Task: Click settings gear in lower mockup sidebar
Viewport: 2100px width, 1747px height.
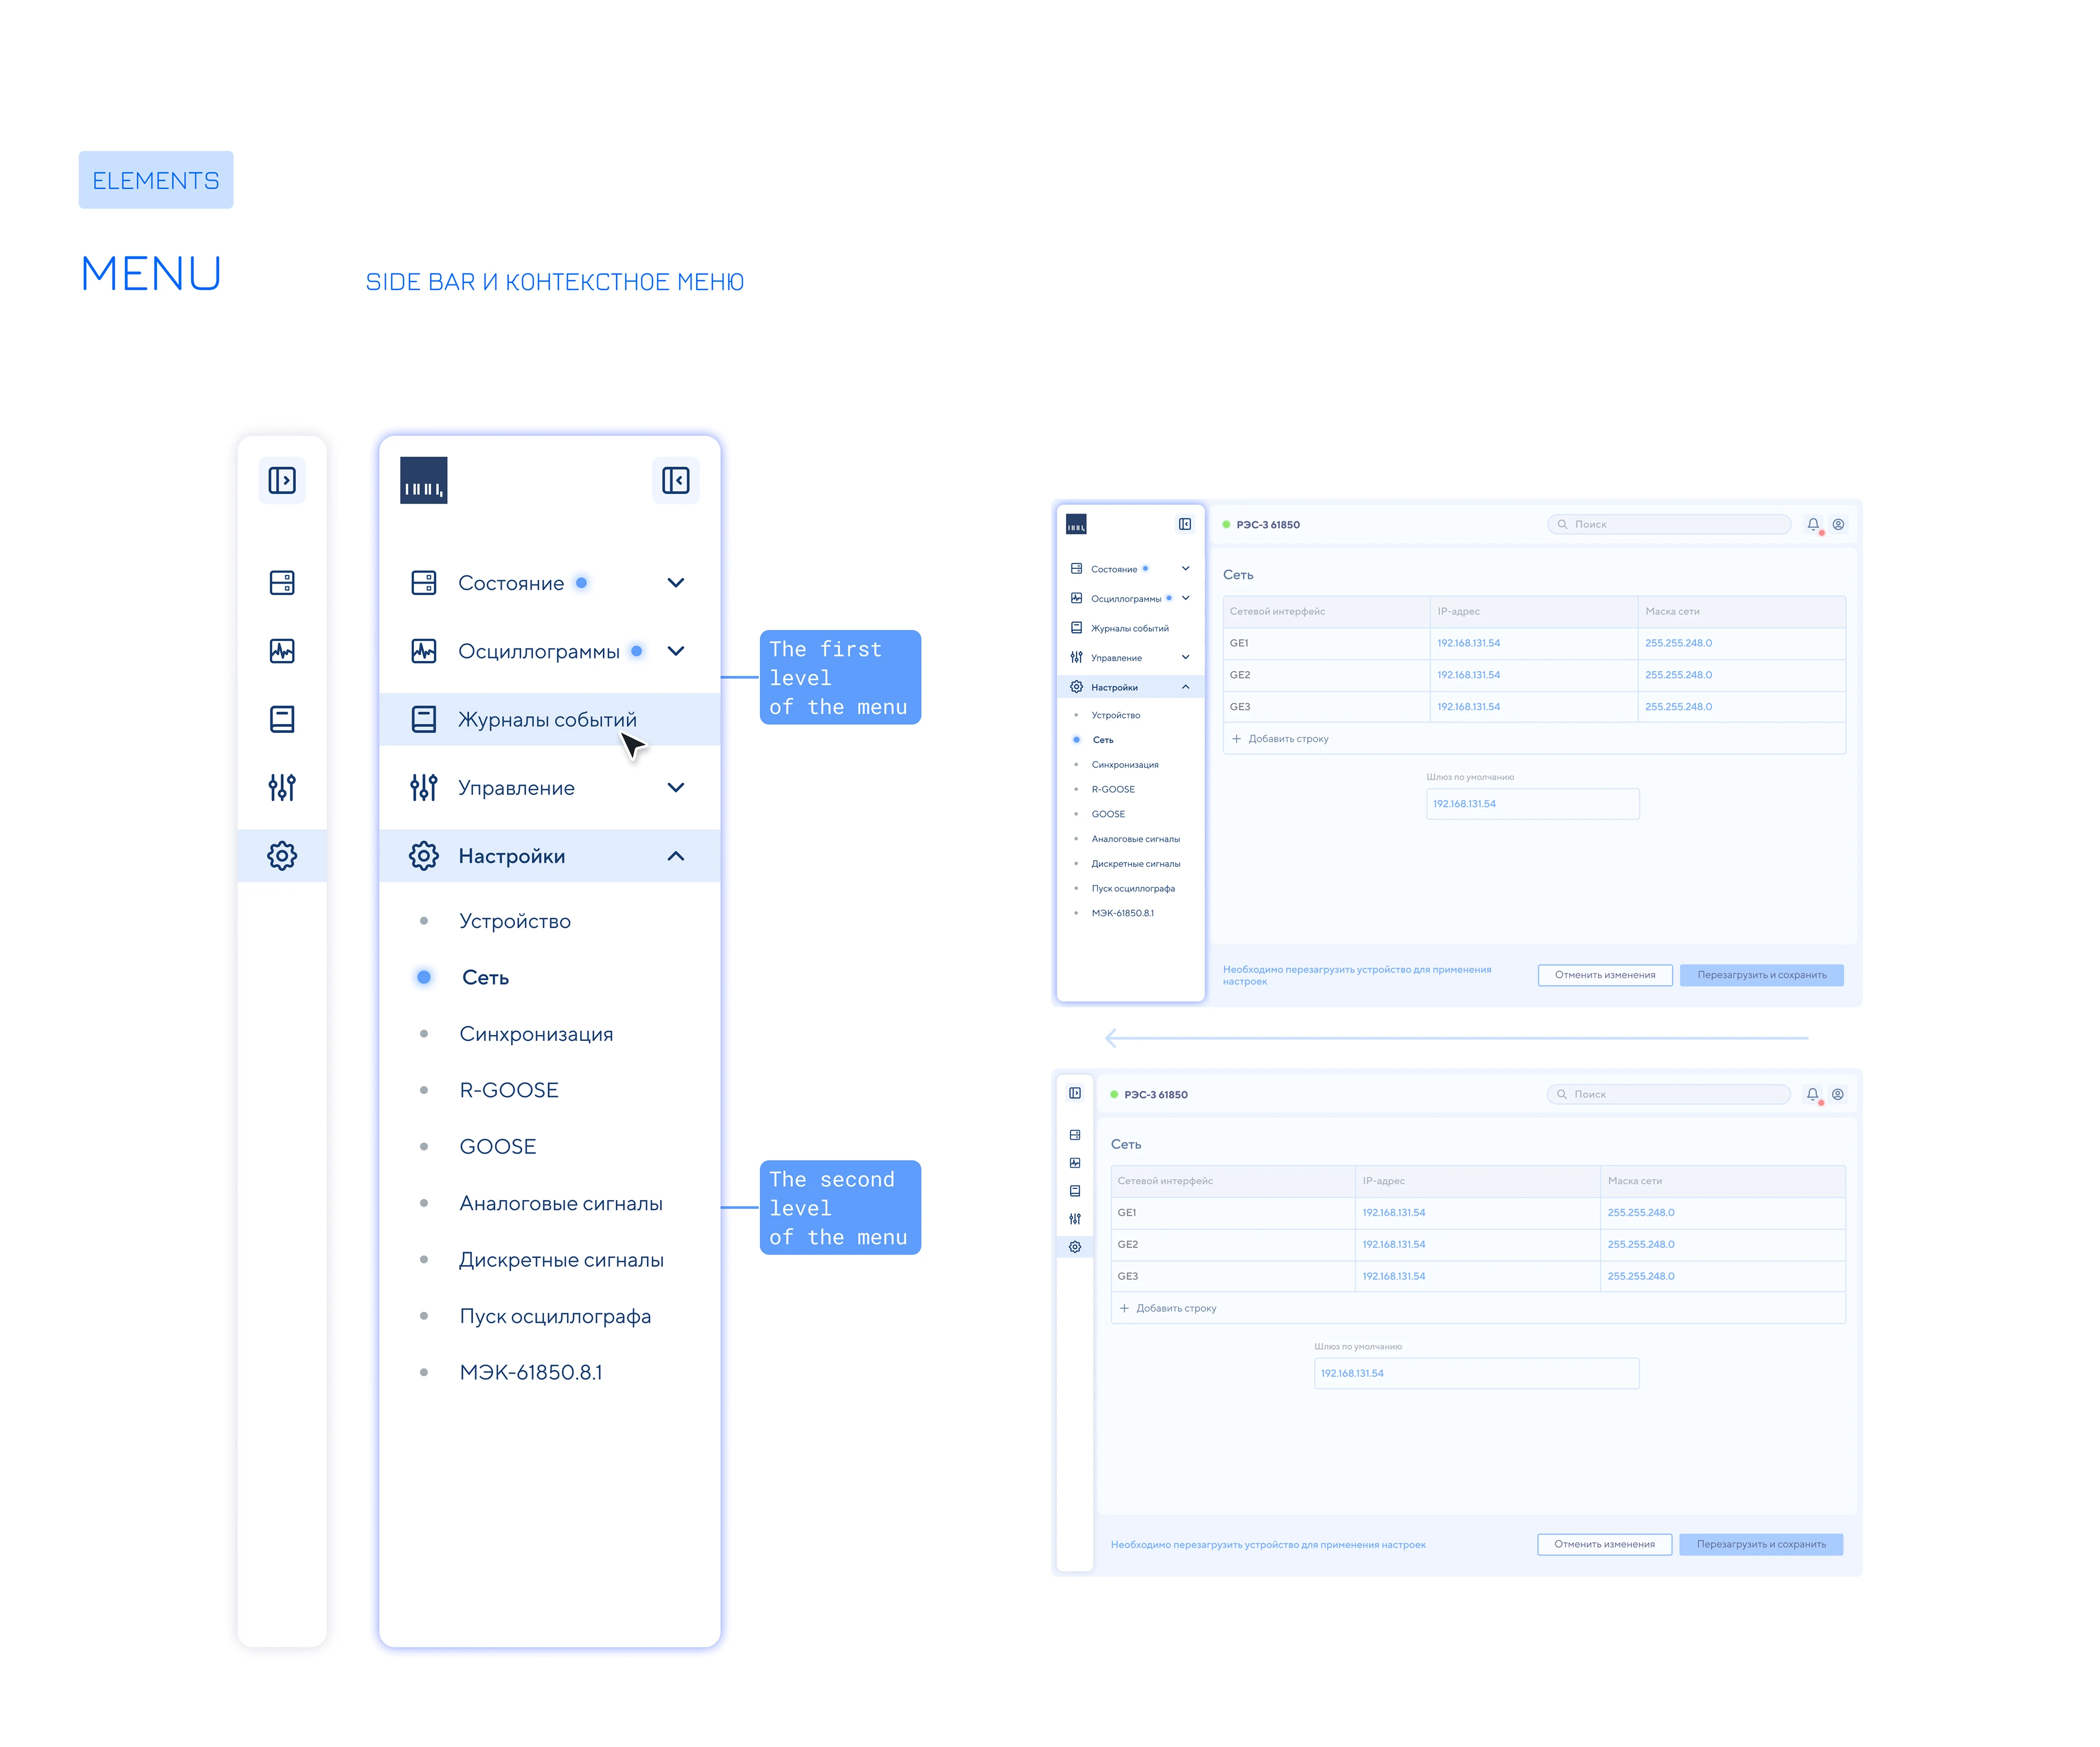Action: click(1075, 1247)
